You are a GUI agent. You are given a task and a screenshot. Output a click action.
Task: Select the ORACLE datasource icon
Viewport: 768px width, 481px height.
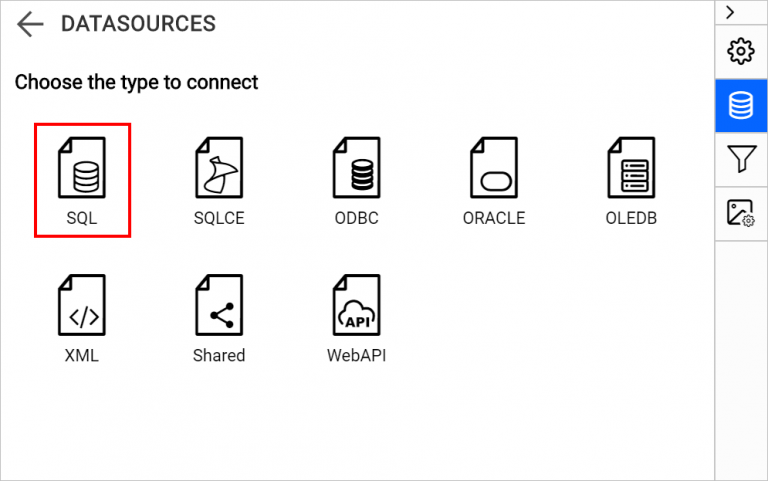coord(493,169)
